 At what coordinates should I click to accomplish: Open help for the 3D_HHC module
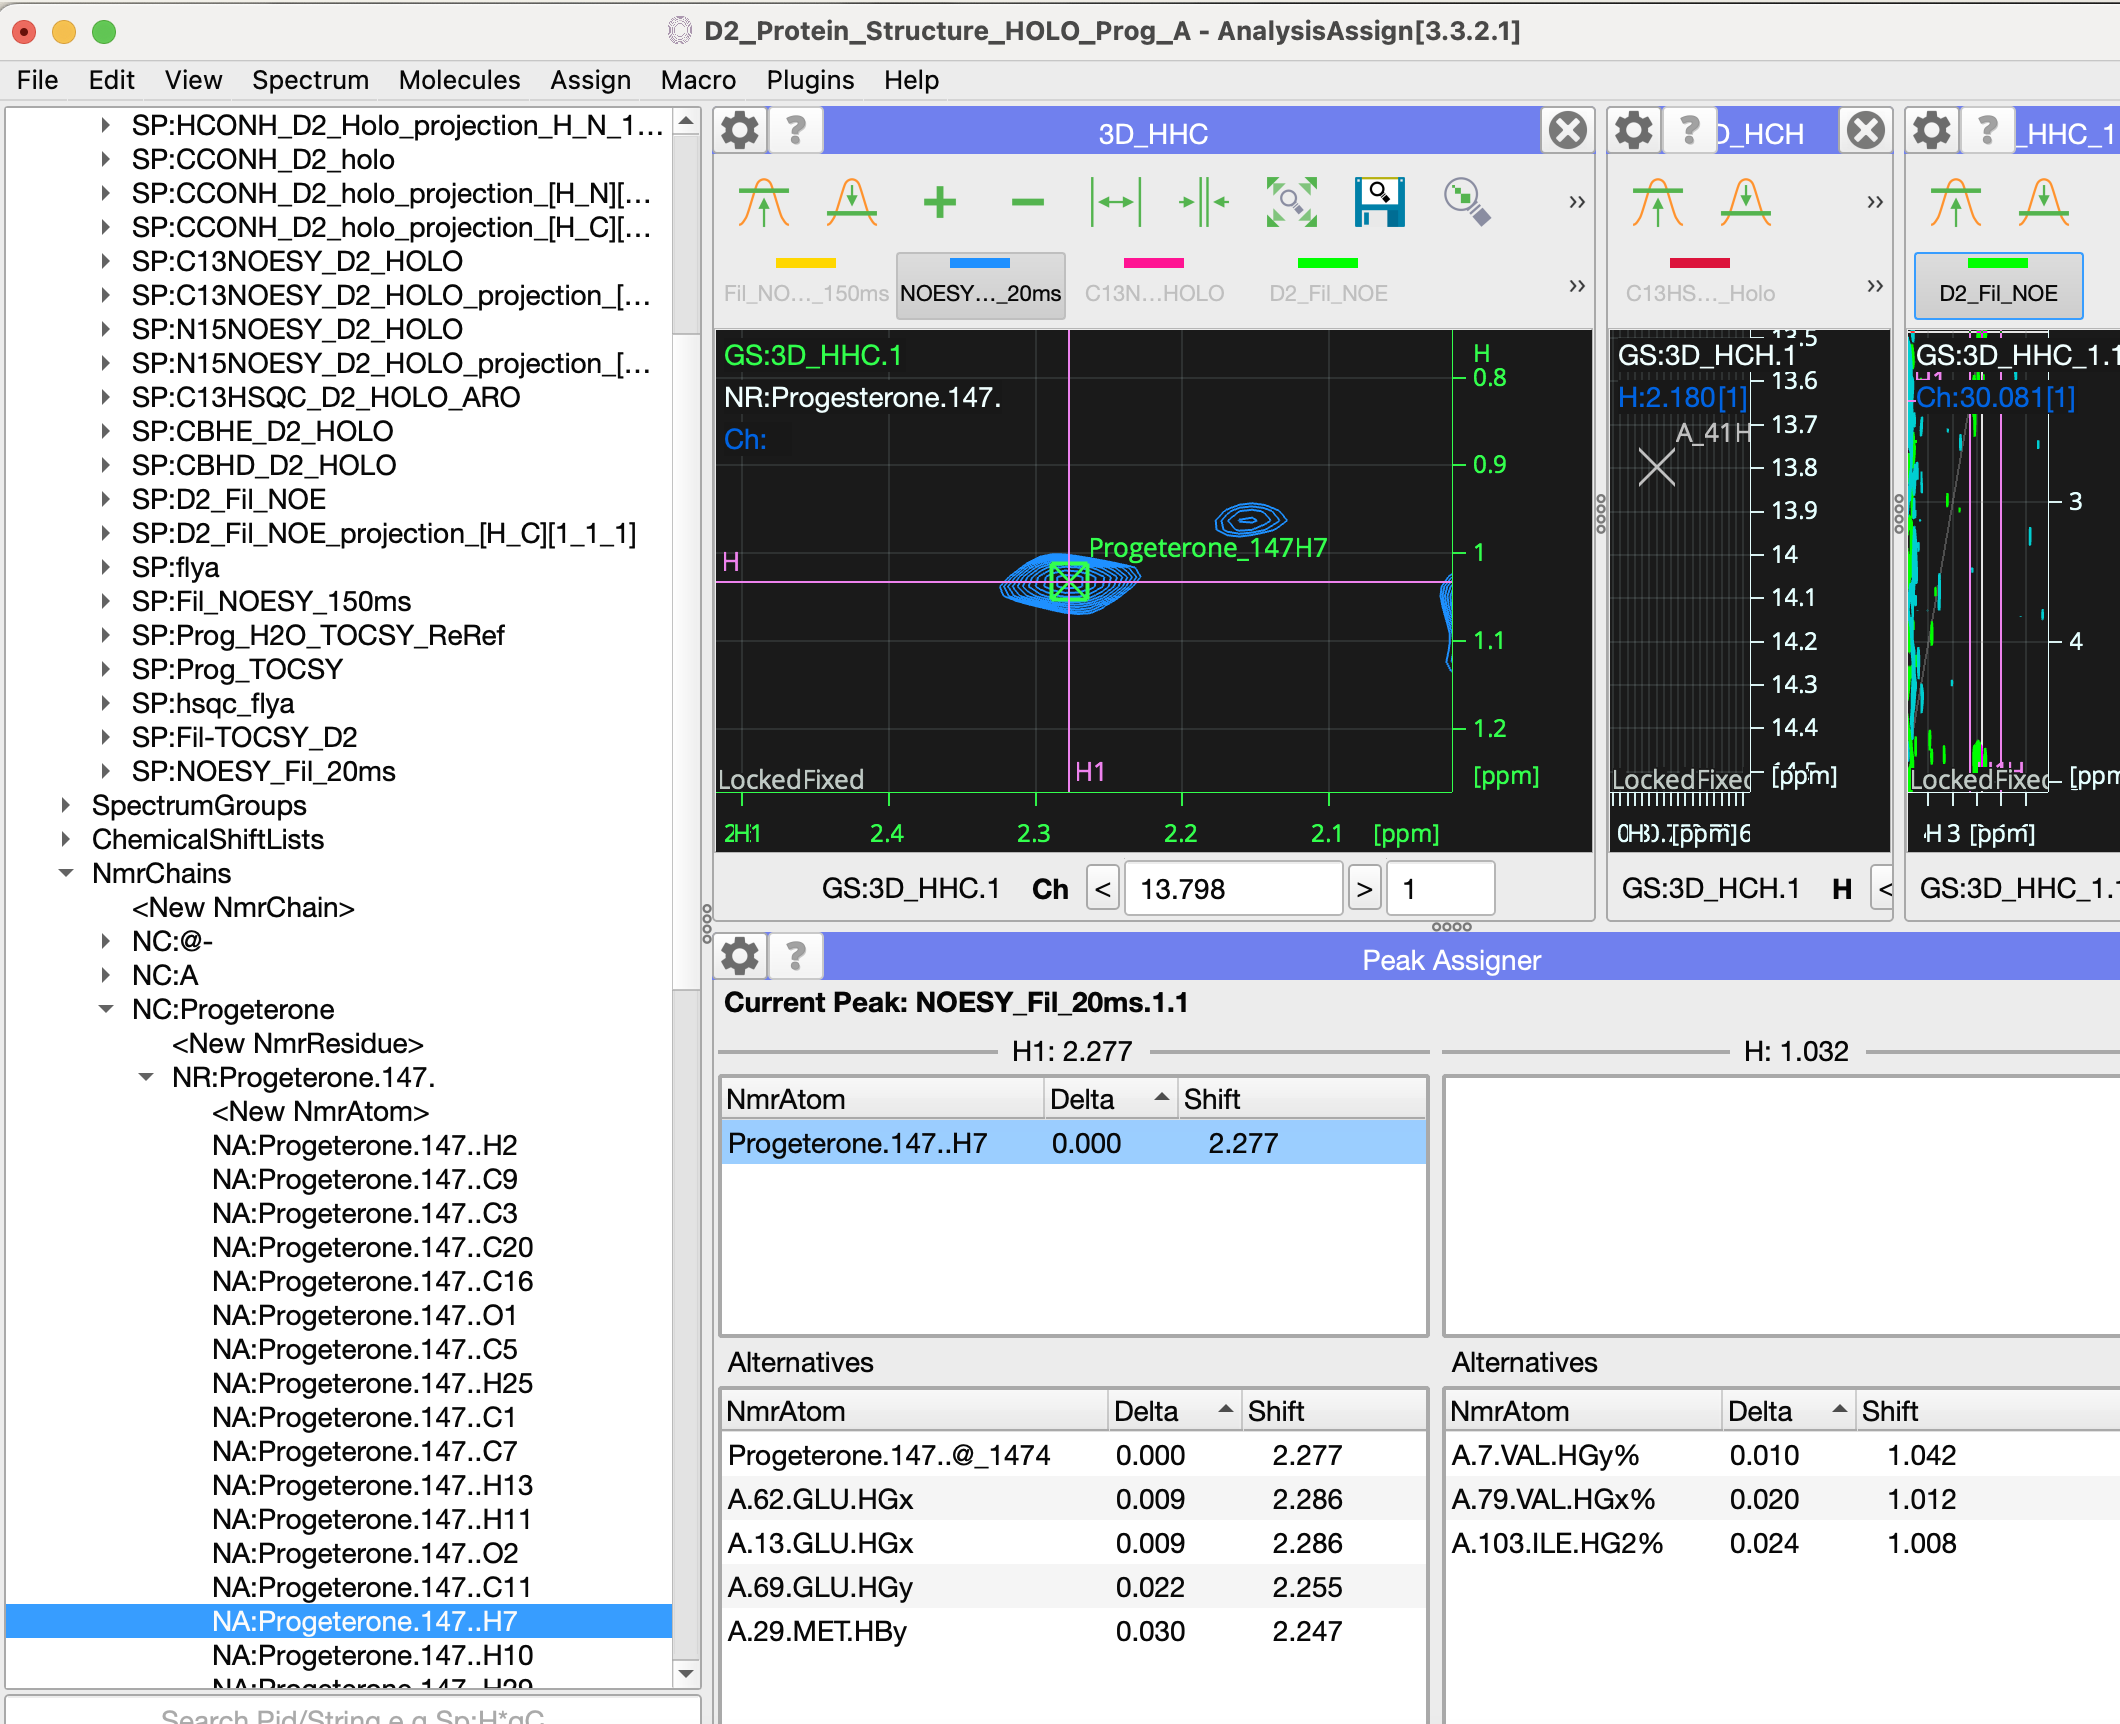click(796, 131)
